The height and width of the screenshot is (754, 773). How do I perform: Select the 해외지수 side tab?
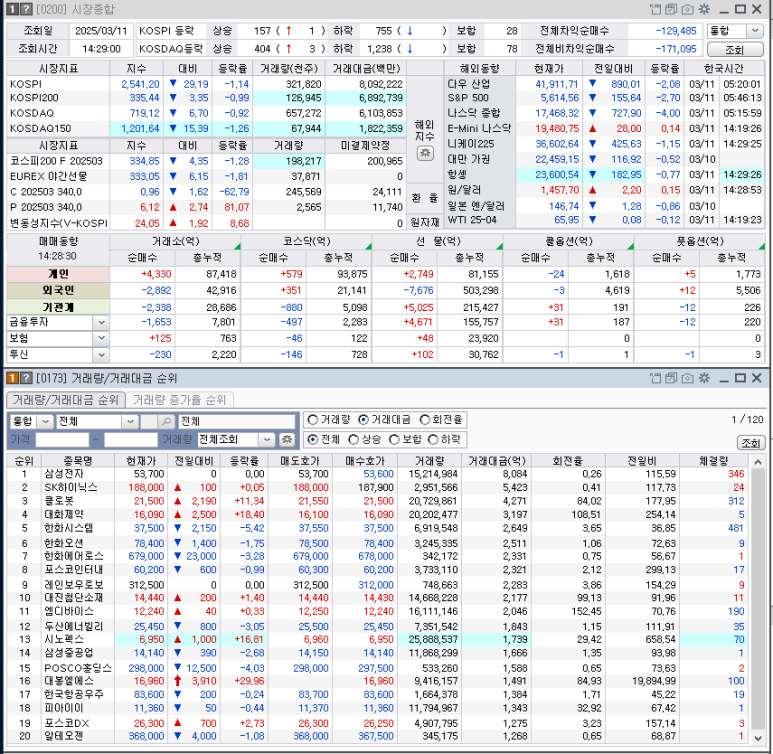pos(424,131)
